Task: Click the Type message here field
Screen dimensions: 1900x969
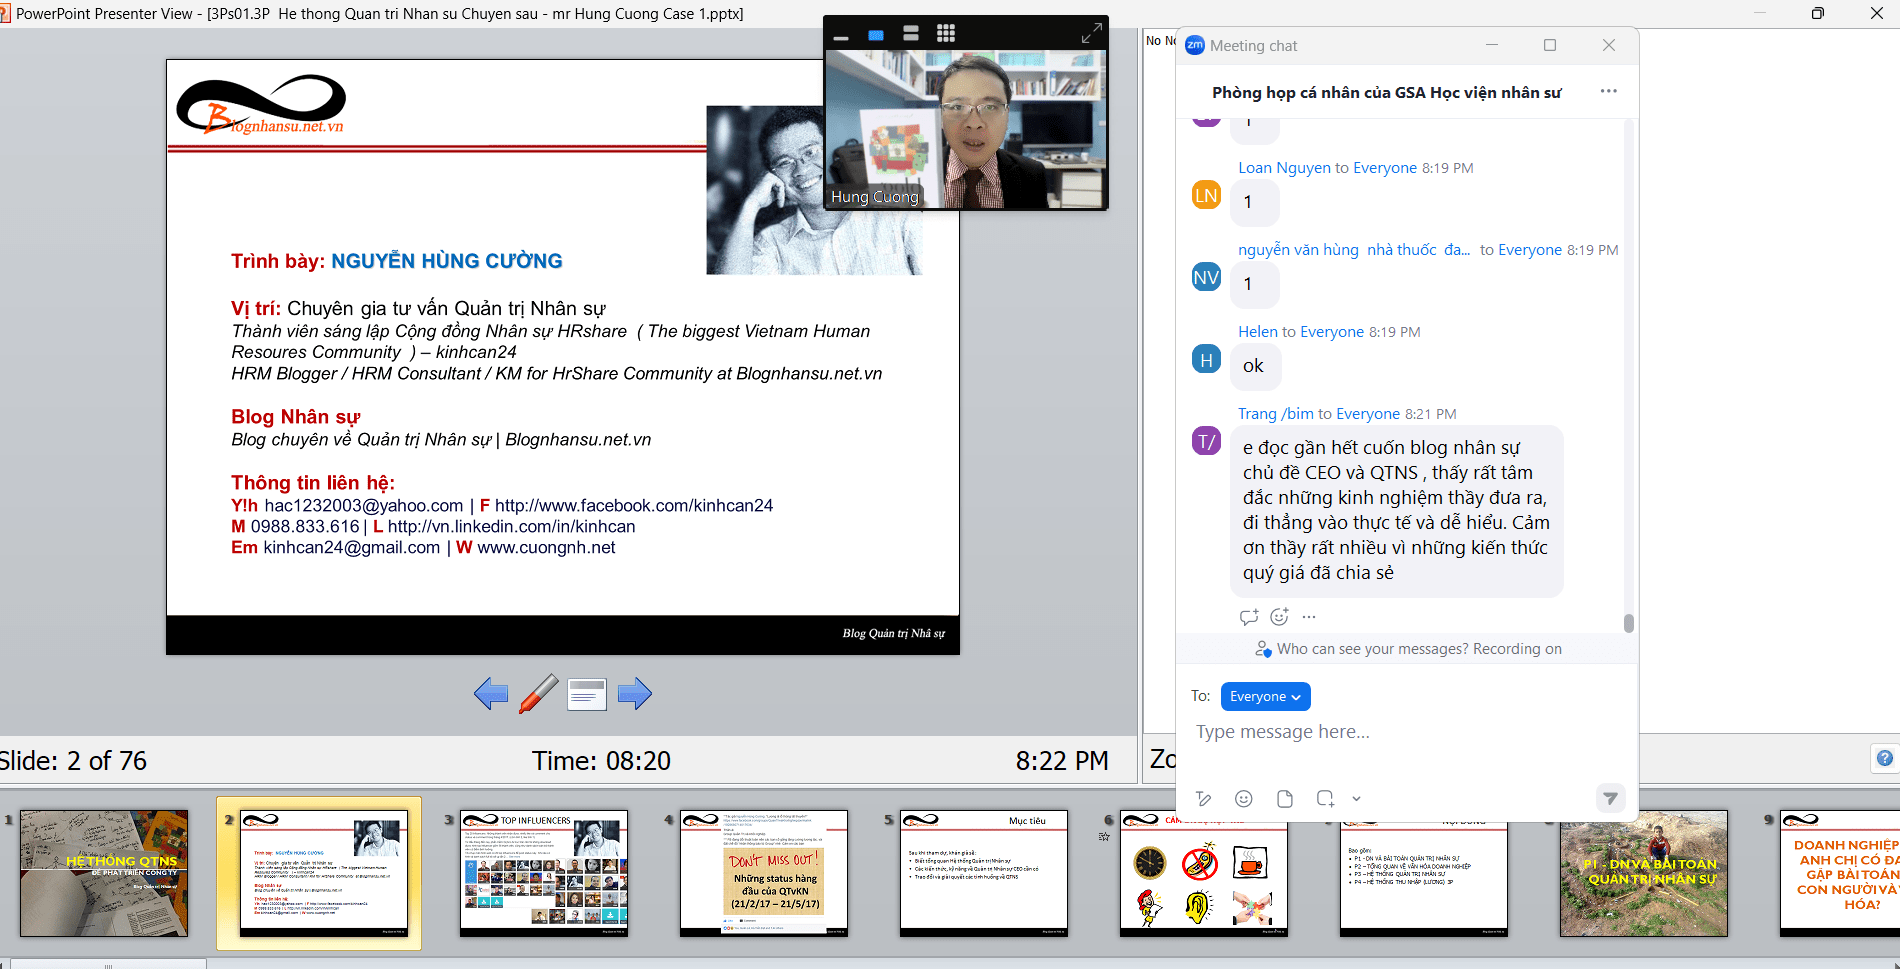Action: pos(1405,732)
